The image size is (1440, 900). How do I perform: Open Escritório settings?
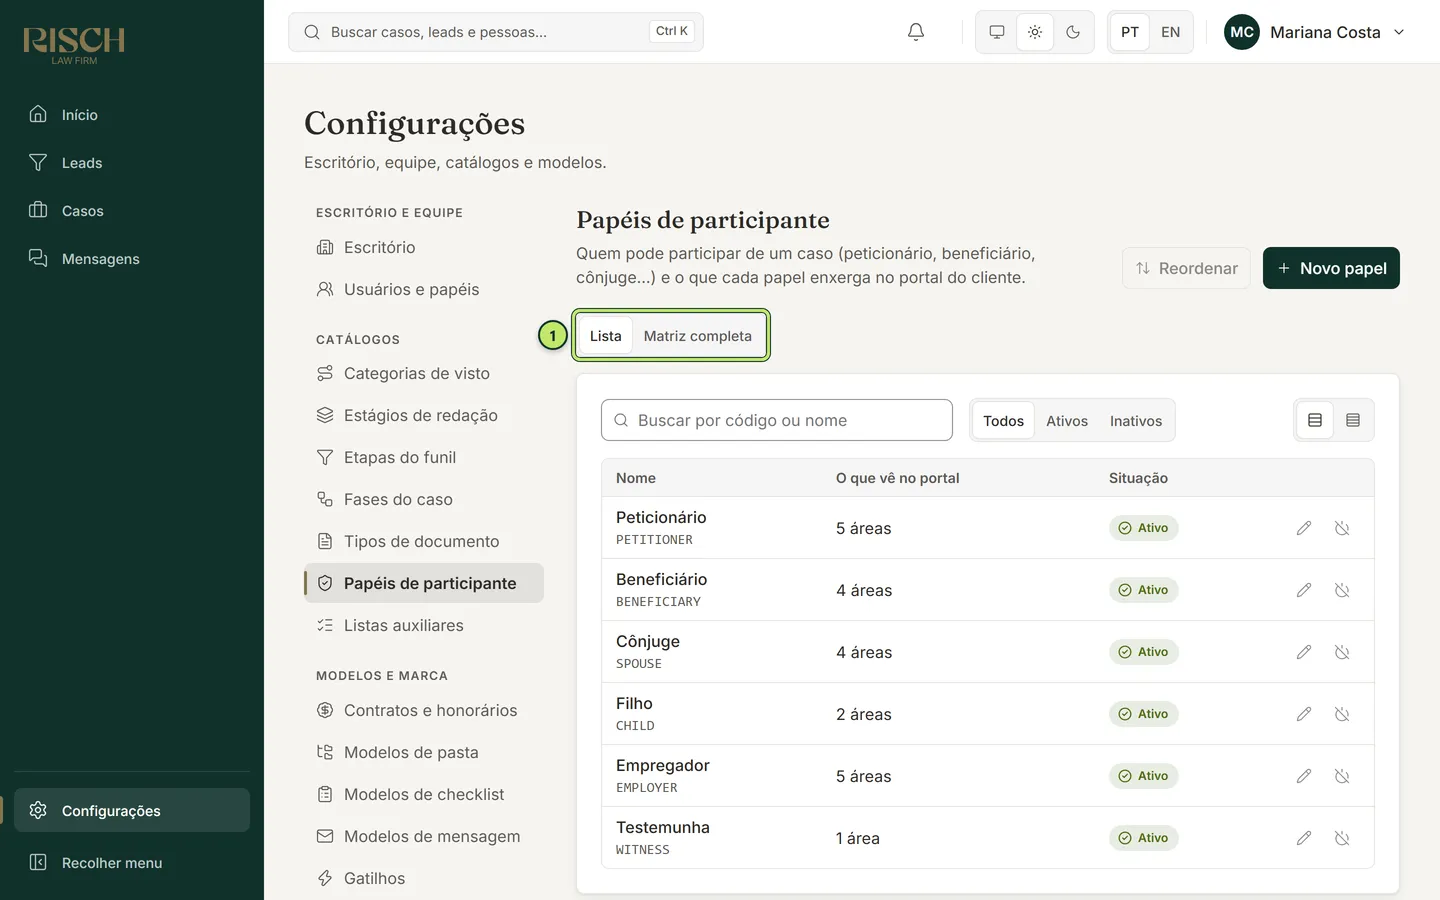424,247
